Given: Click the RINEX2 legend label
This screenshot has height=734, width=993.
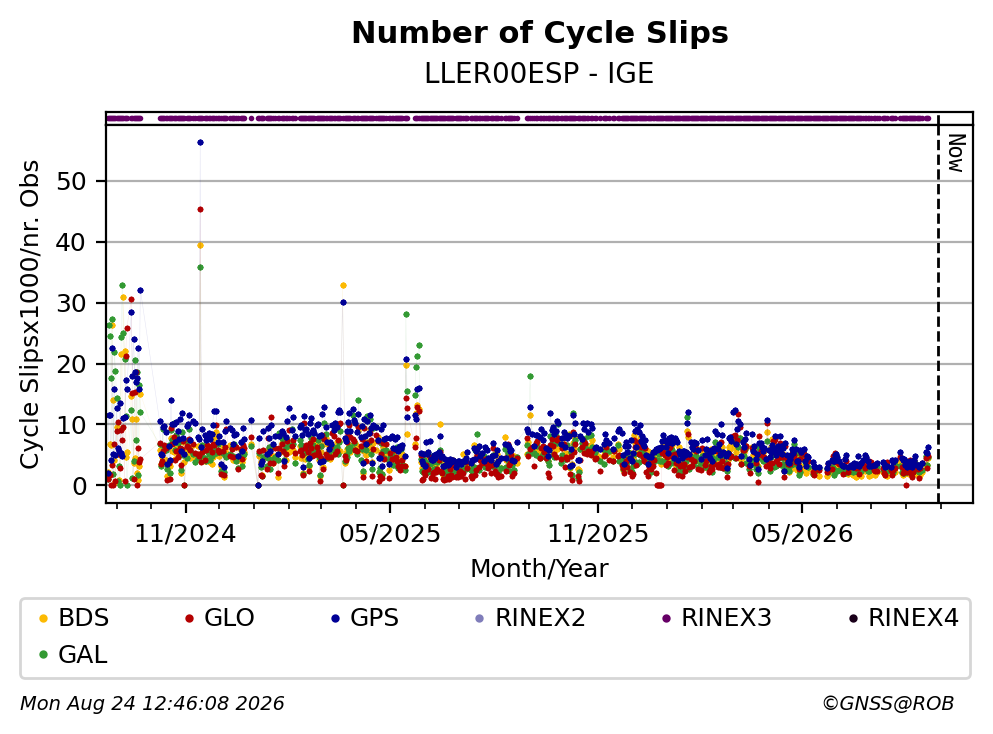Looking at the screenshot, I should pos(540,617).
